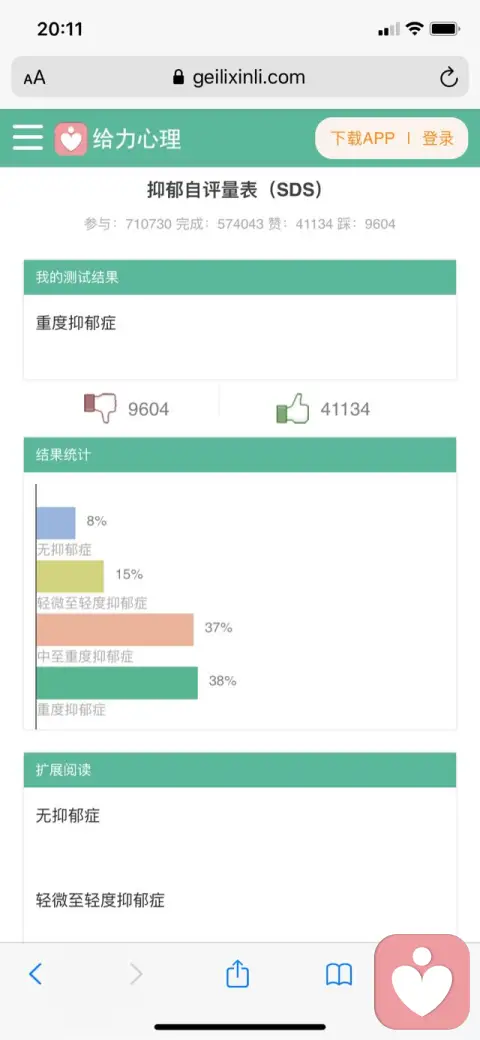Open 轻微至轻度抑郁症 extended reading entry
The width and height of the screenshot is (480, 1040).
100,900
